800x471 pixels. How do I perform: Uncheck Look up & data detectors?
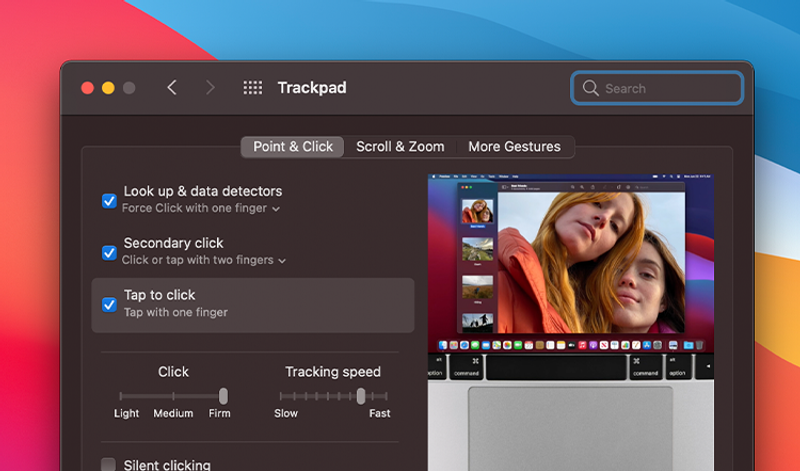[109, 201]
